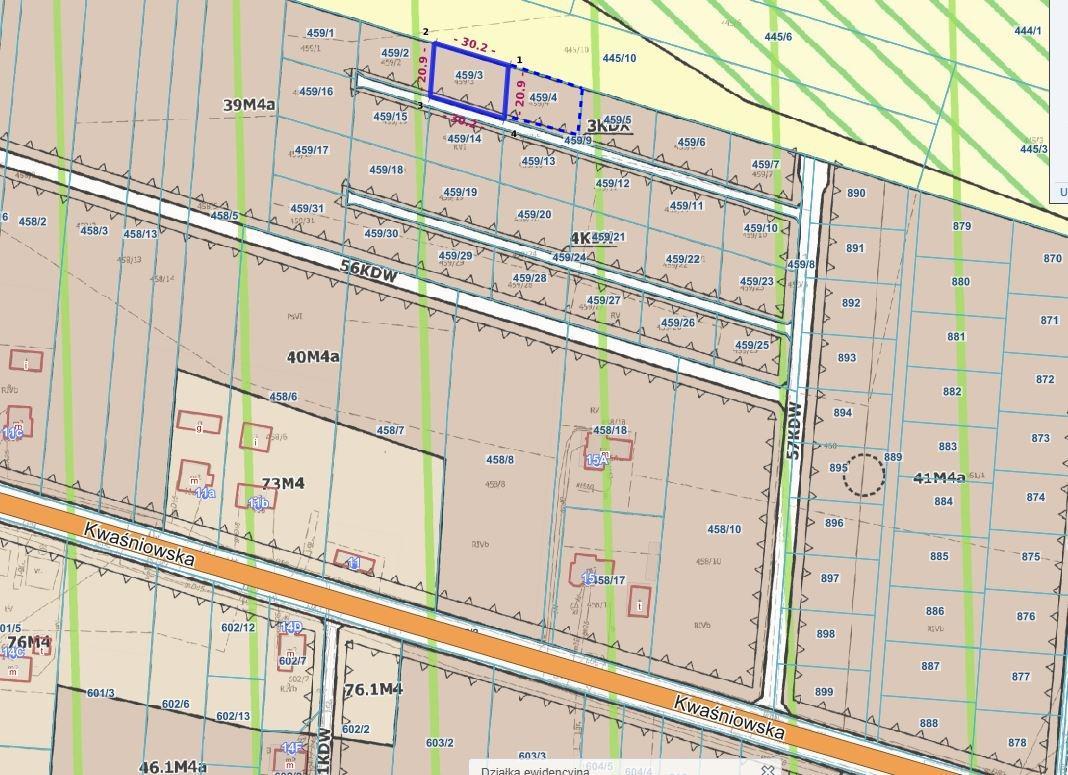
Task: Click the road label 56KDW
Action: (x=369, y=272)
